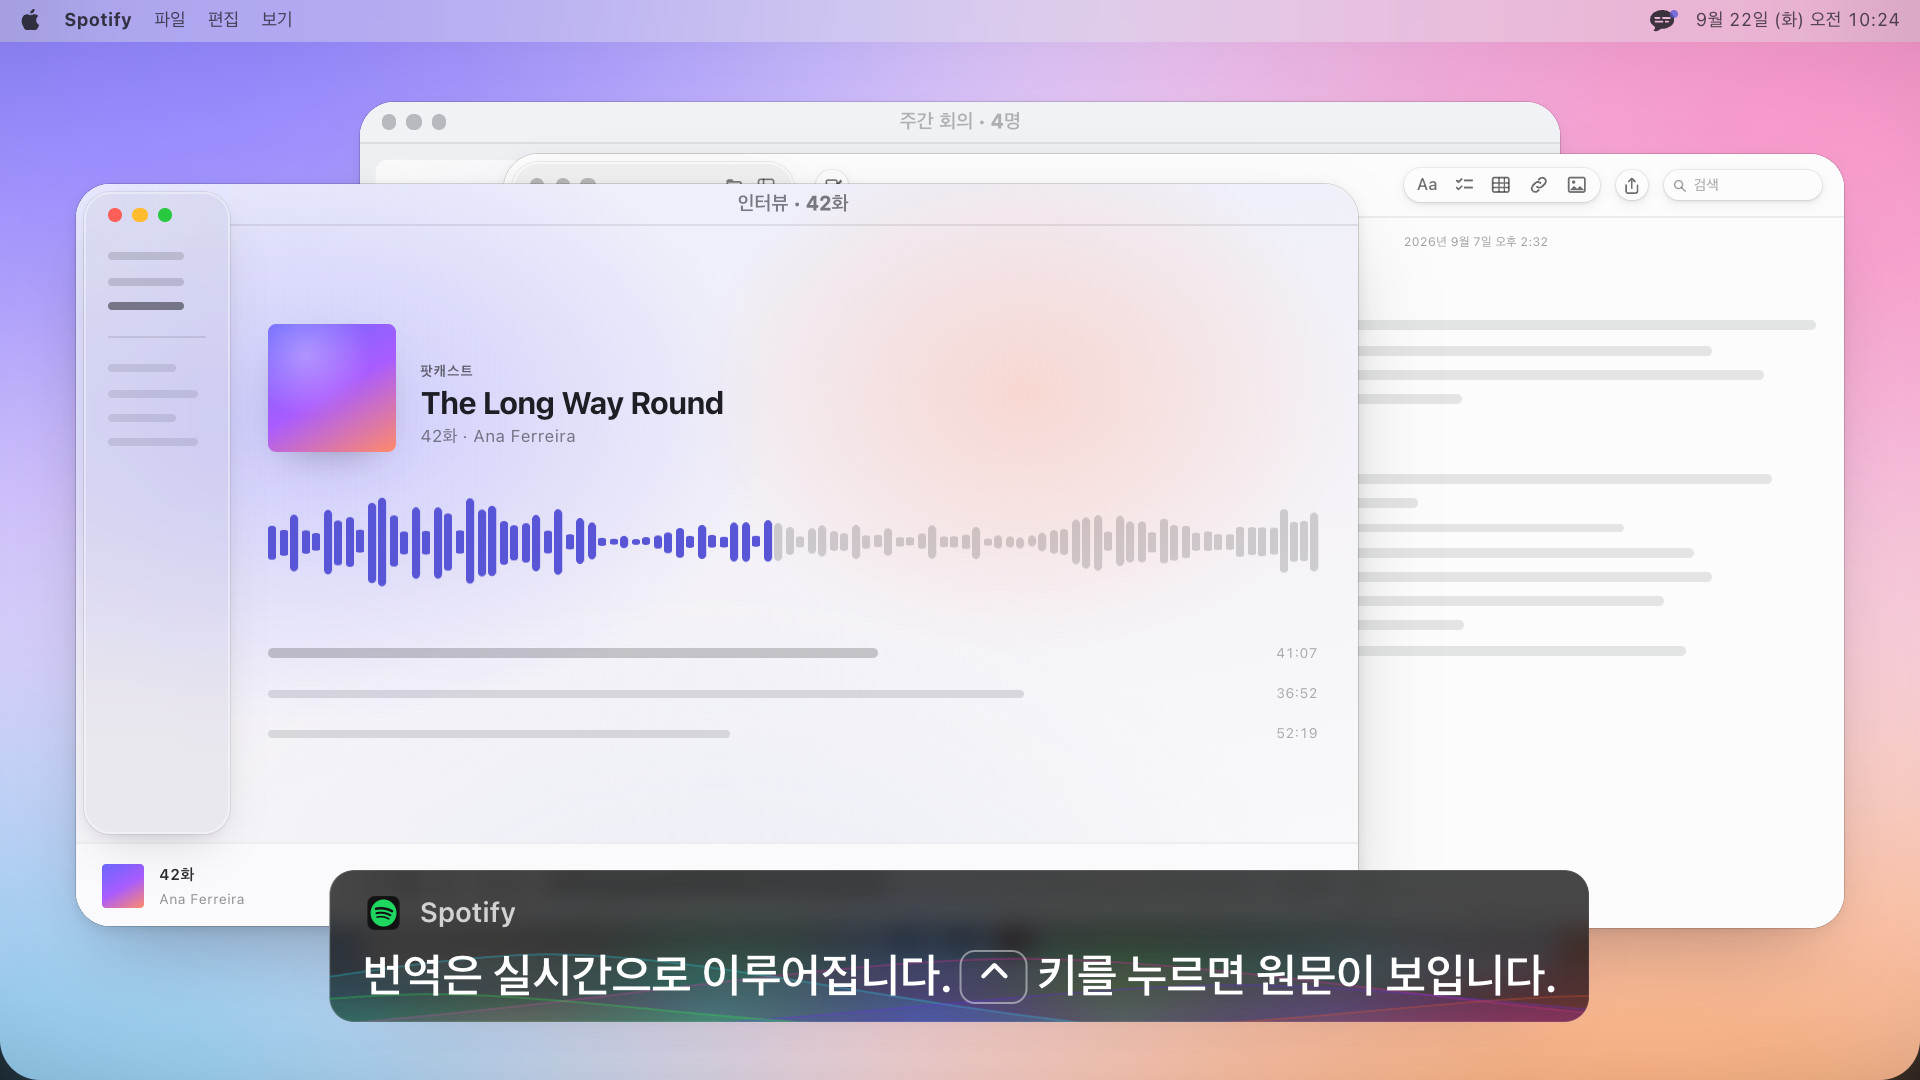
Task: Open the 편집 menu
Action: [x=223, y=20]
